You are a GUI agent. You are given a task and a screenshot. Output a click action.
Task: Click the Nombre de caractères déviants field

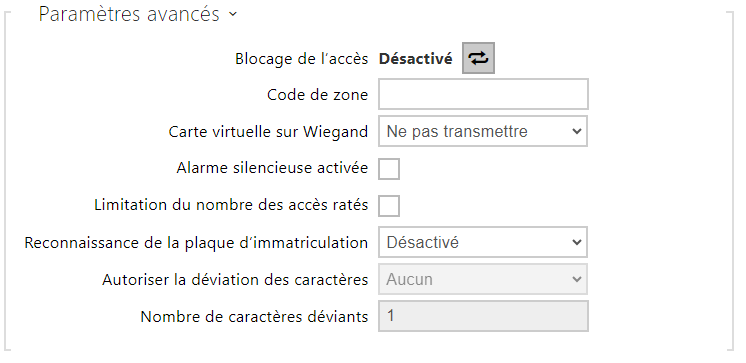point(483,316)
